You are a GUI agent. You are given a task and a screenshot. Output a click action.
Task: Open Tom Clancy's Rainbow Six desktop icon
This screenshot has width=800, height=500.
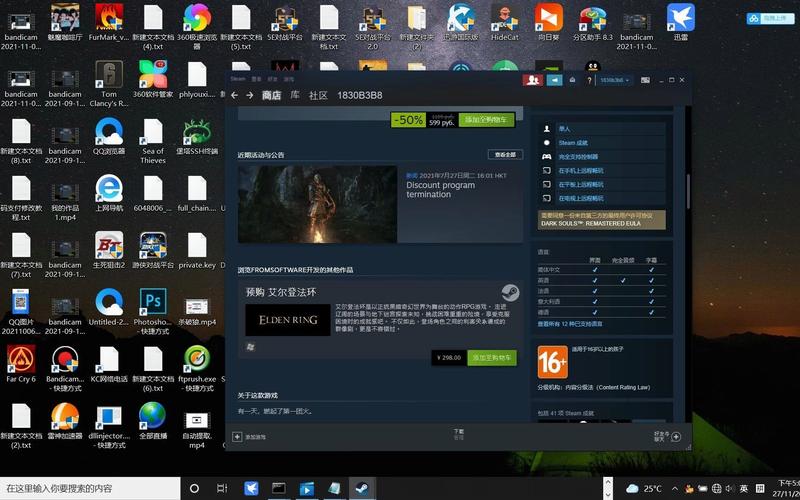pos(109,84)
